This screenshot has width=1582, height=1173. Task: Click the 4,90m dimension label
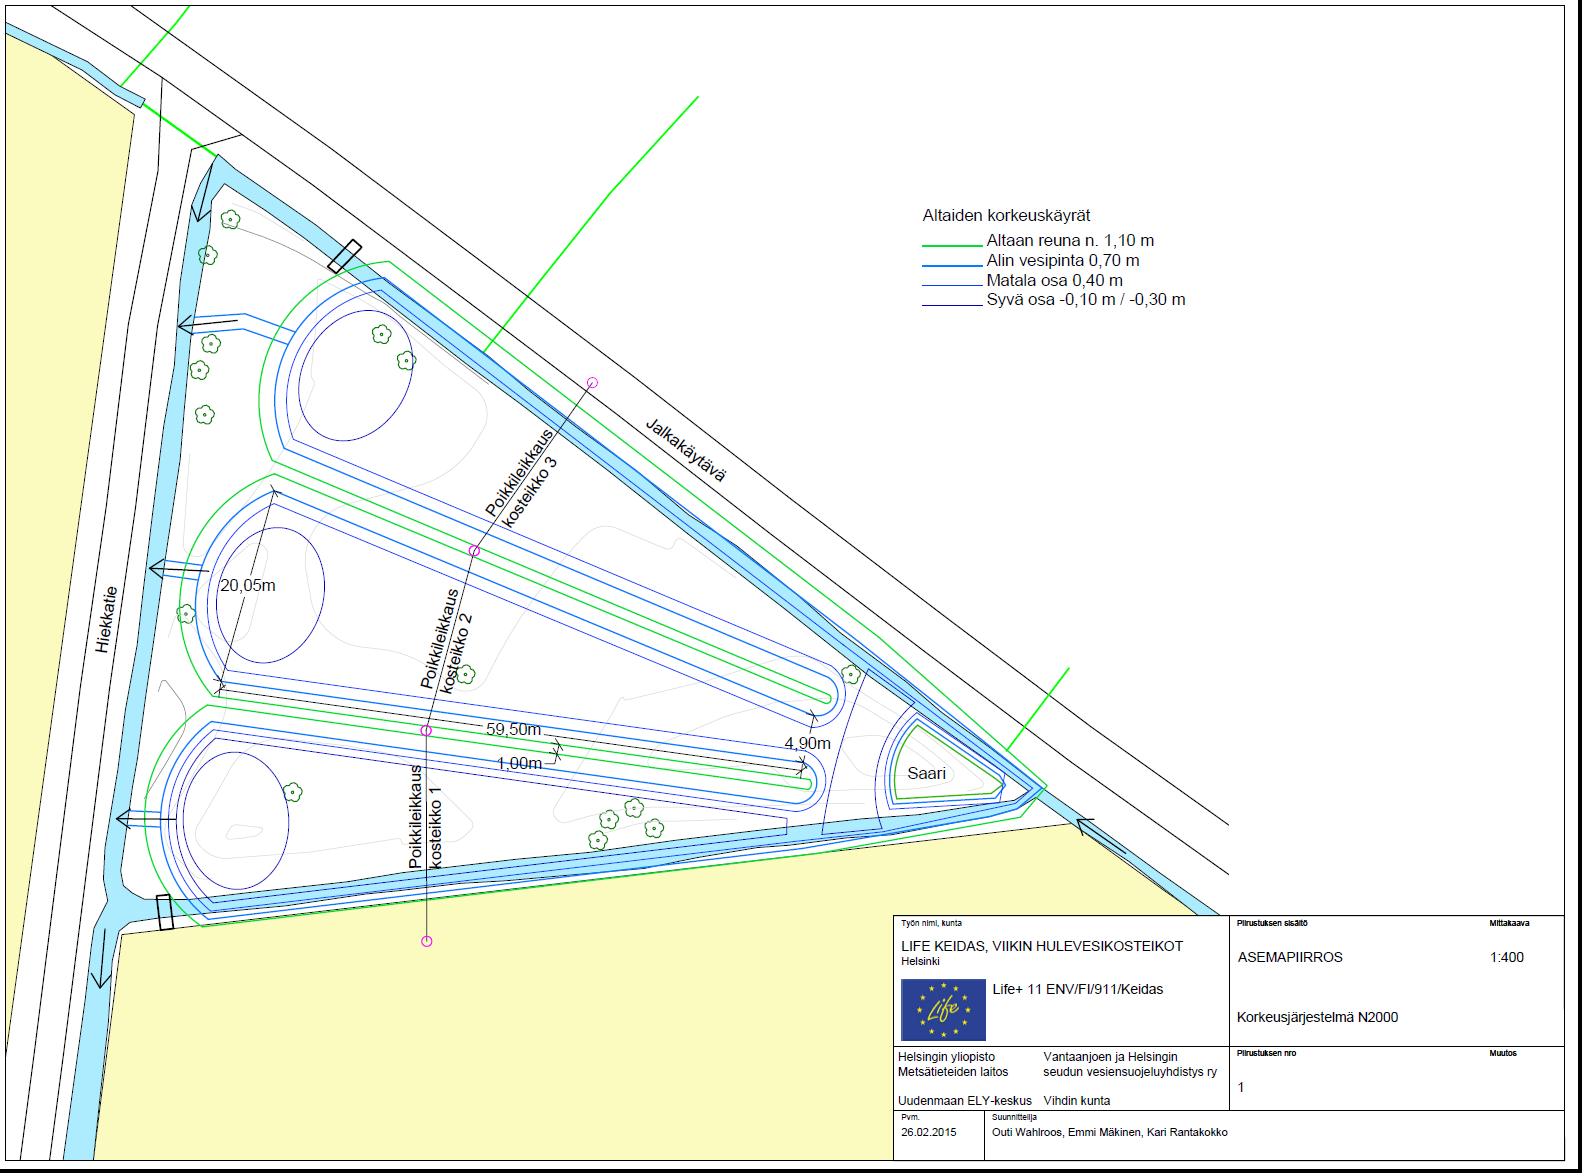[807, 743]
